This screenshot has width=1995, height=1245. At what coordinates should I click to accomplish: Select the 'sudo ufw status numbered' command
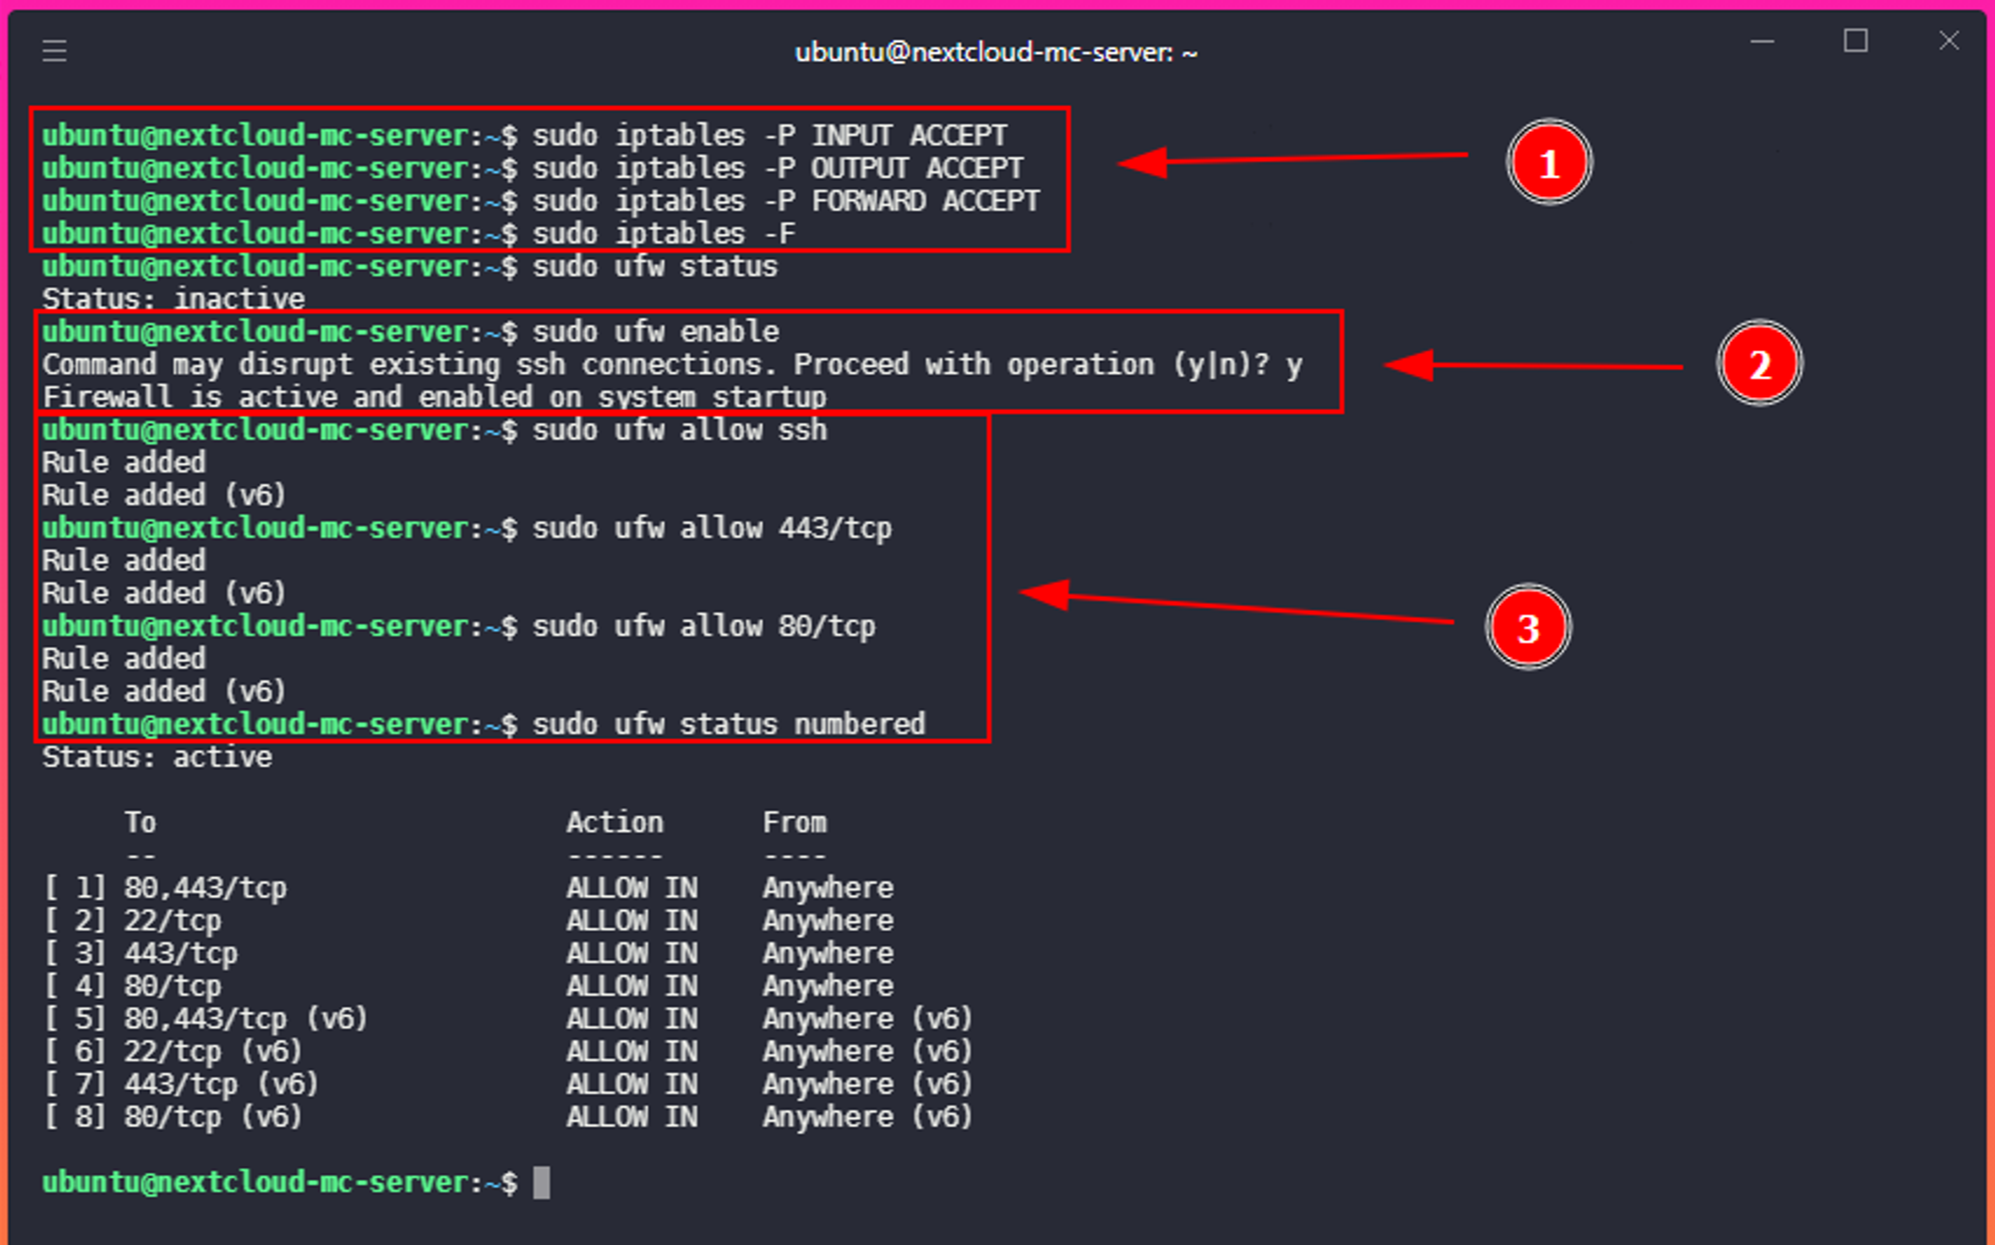coord(729,724)
